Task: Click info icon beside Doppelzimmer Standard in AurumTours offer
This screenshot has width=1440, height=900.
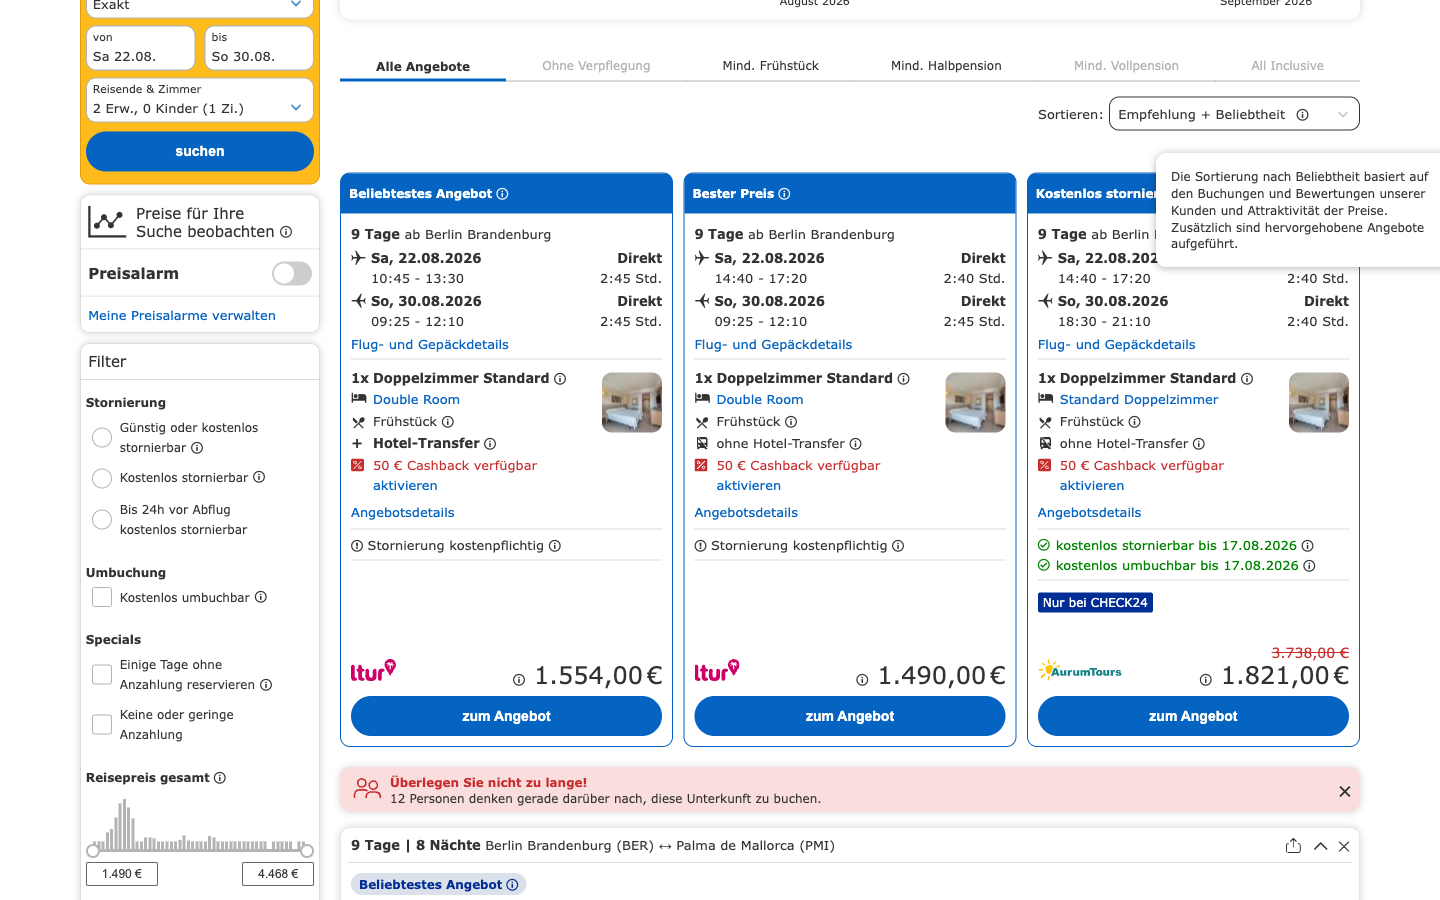Action: coord(1247,379)
